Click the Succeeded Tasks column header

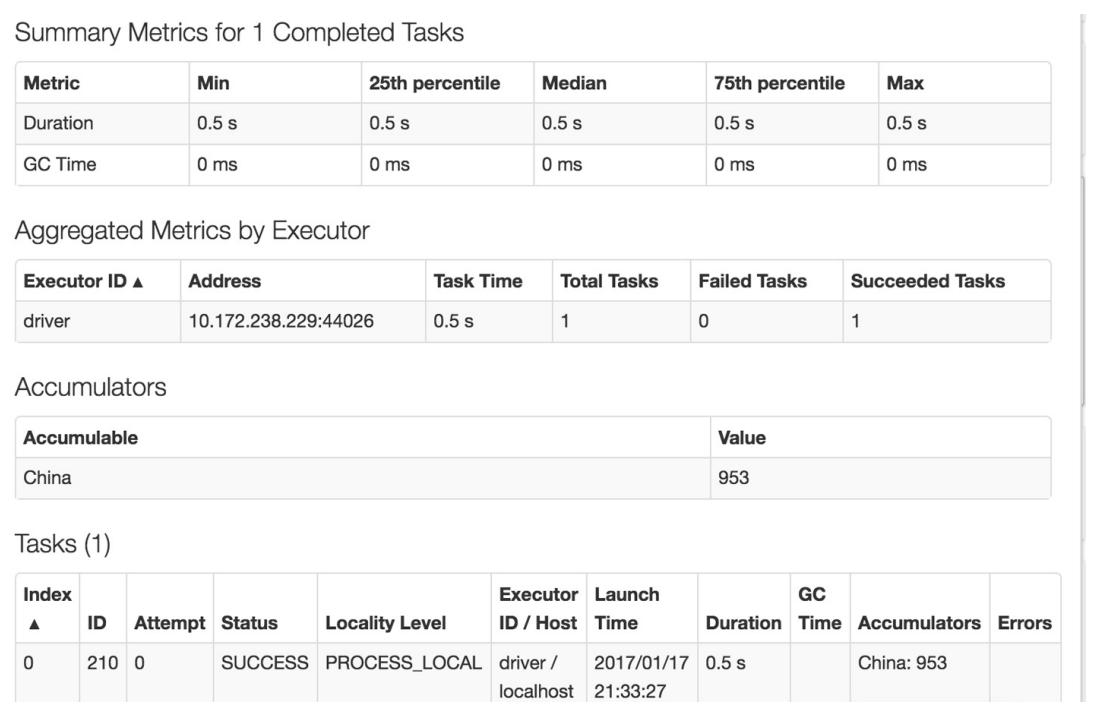(x=927, y=282)
